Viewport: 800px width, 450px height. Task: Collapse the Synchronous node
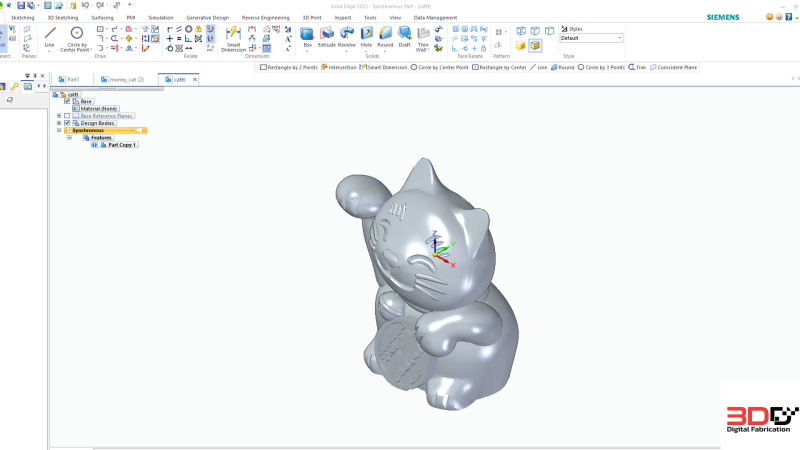click(59, 130)
